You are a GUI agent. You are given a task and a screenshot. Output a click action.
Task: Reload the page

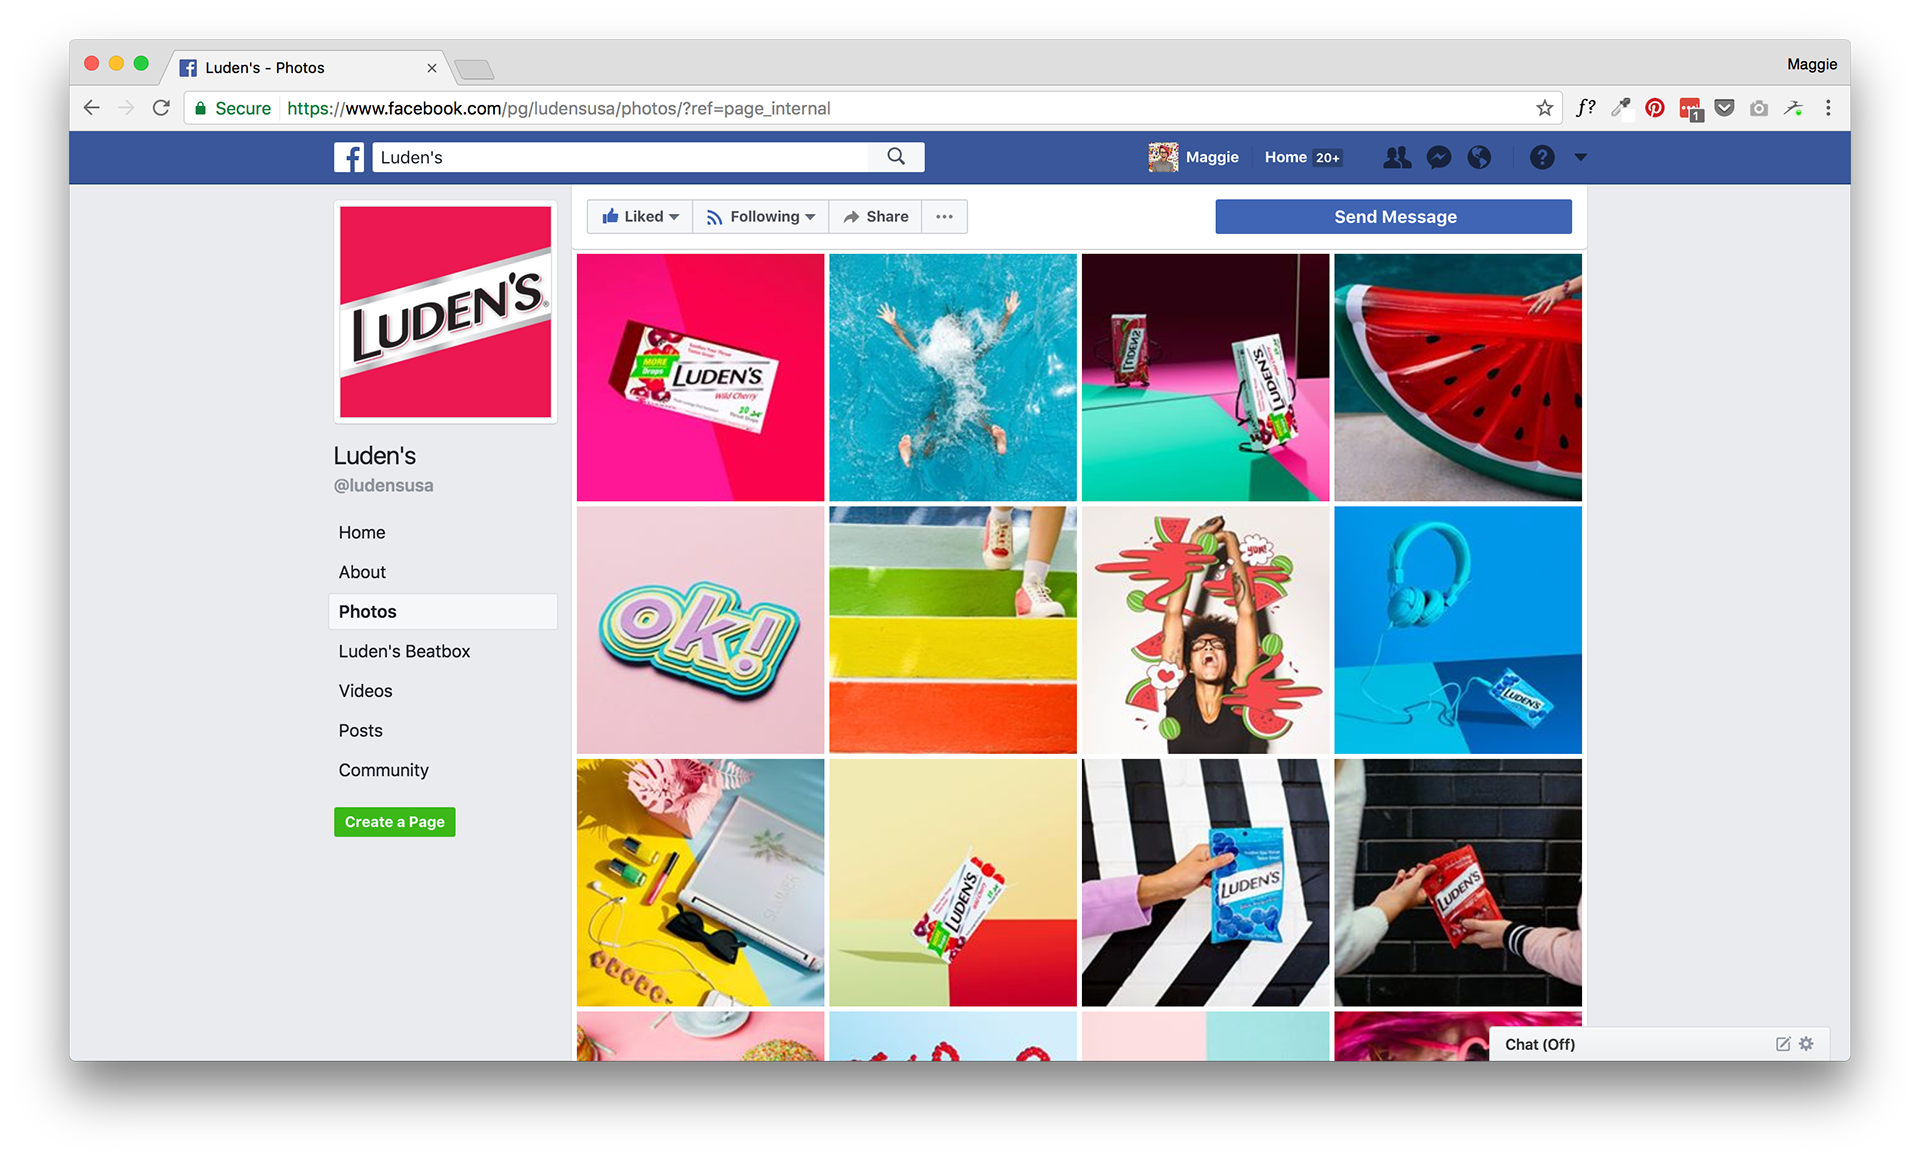161,108
